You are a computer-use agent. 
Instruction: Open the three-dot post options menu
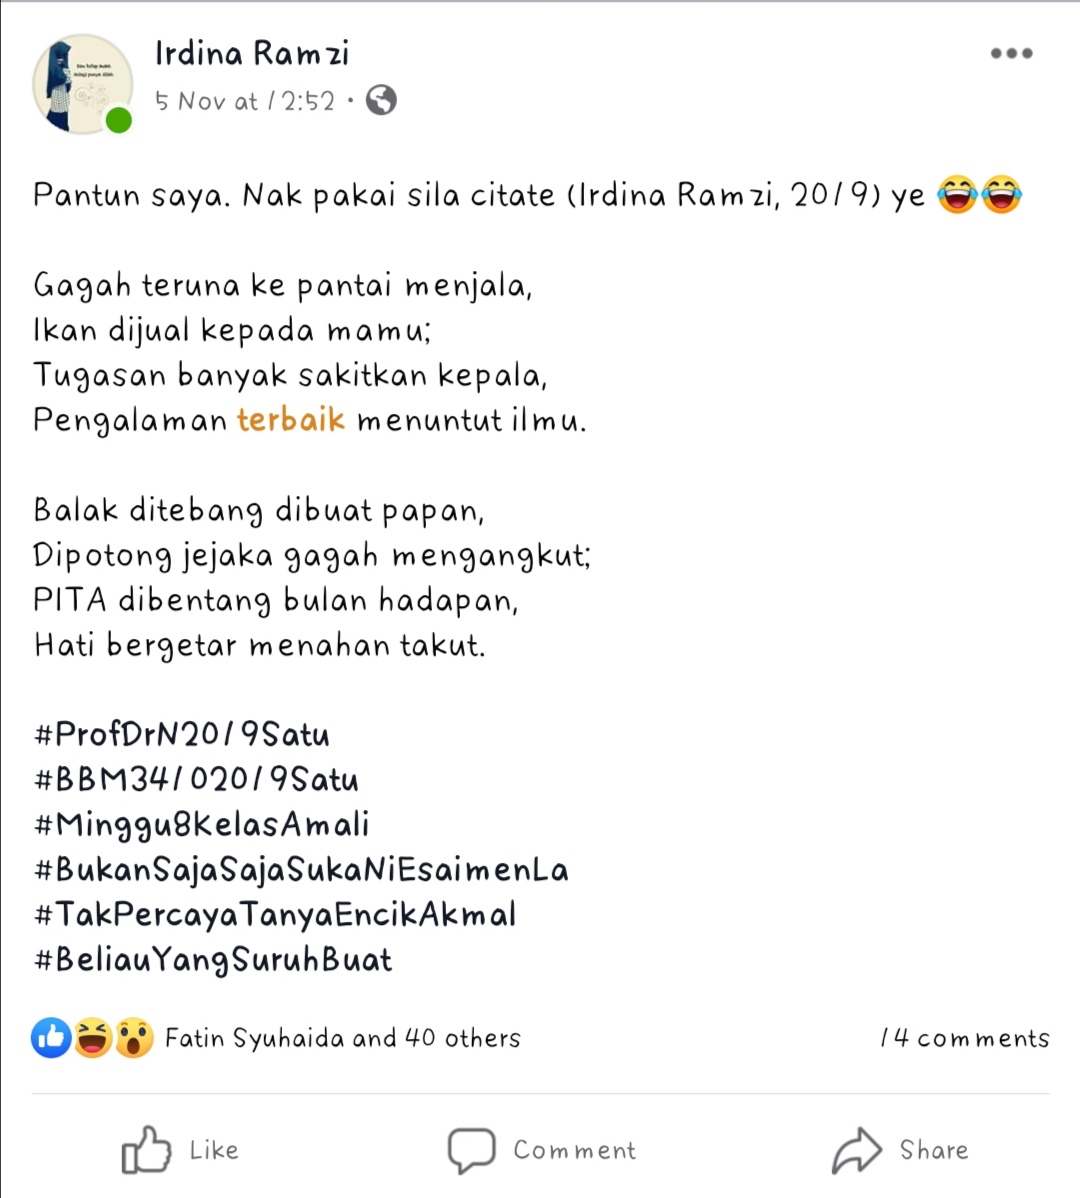click(x=1011, y=53)
